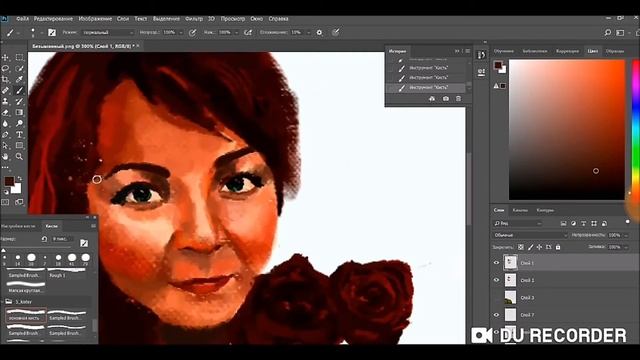This screenshot has height=360, width=640.
Task: Select the Path Selection tool
Action: [5, 145]
